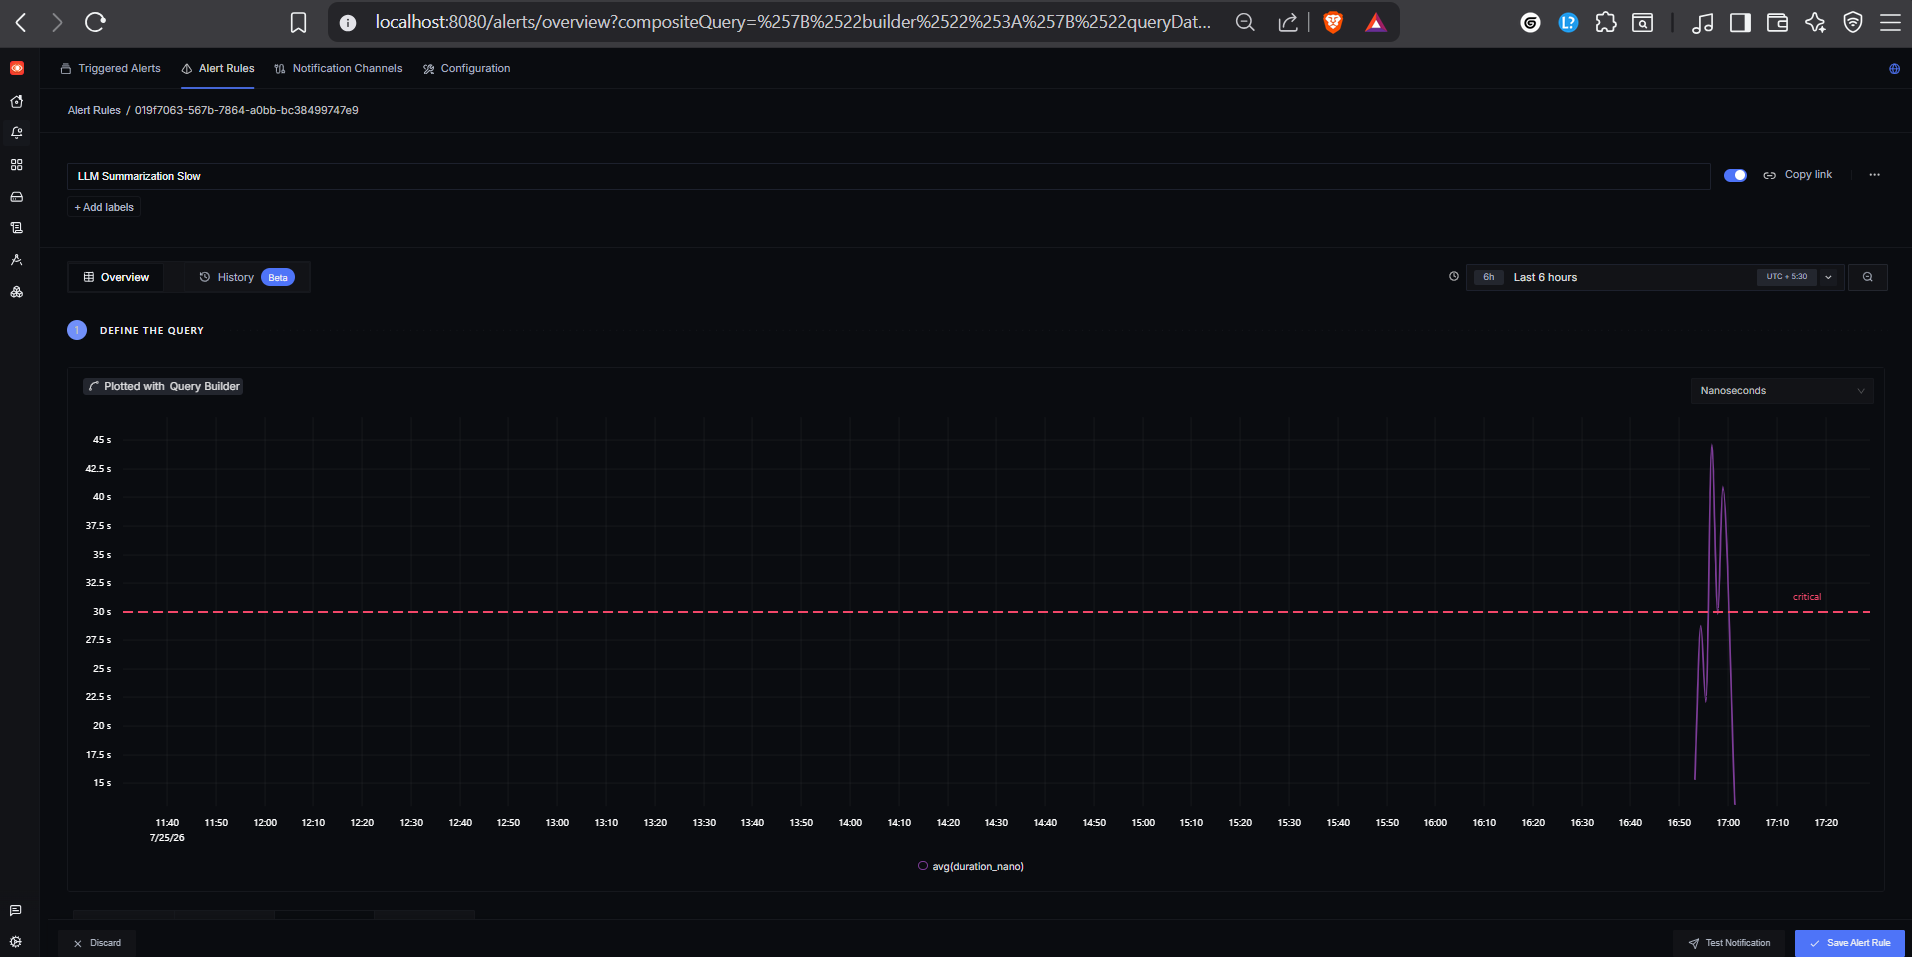Open the Home icon in the sidebar
Screen dimensions: 1912x957
pyautogui.click(x=17, y=101)
